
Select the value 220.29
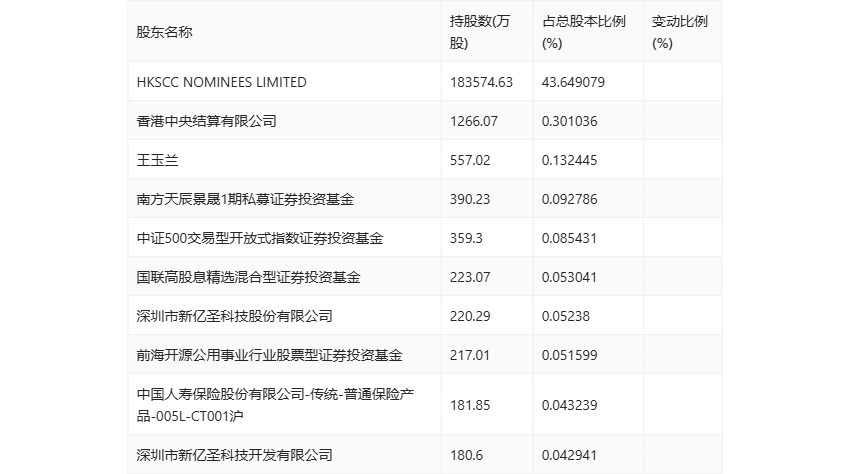(469, 316)
